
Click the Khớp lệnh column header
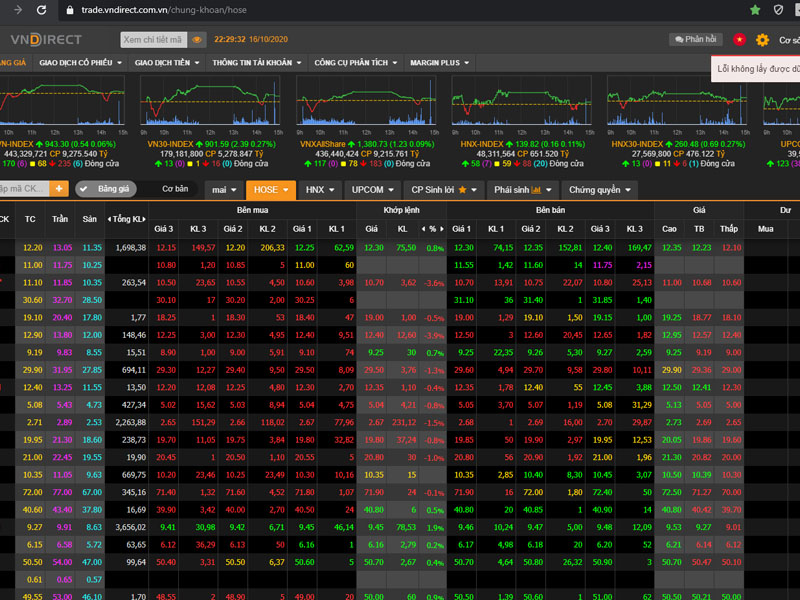pyautogui.click(x=402, y=210)
